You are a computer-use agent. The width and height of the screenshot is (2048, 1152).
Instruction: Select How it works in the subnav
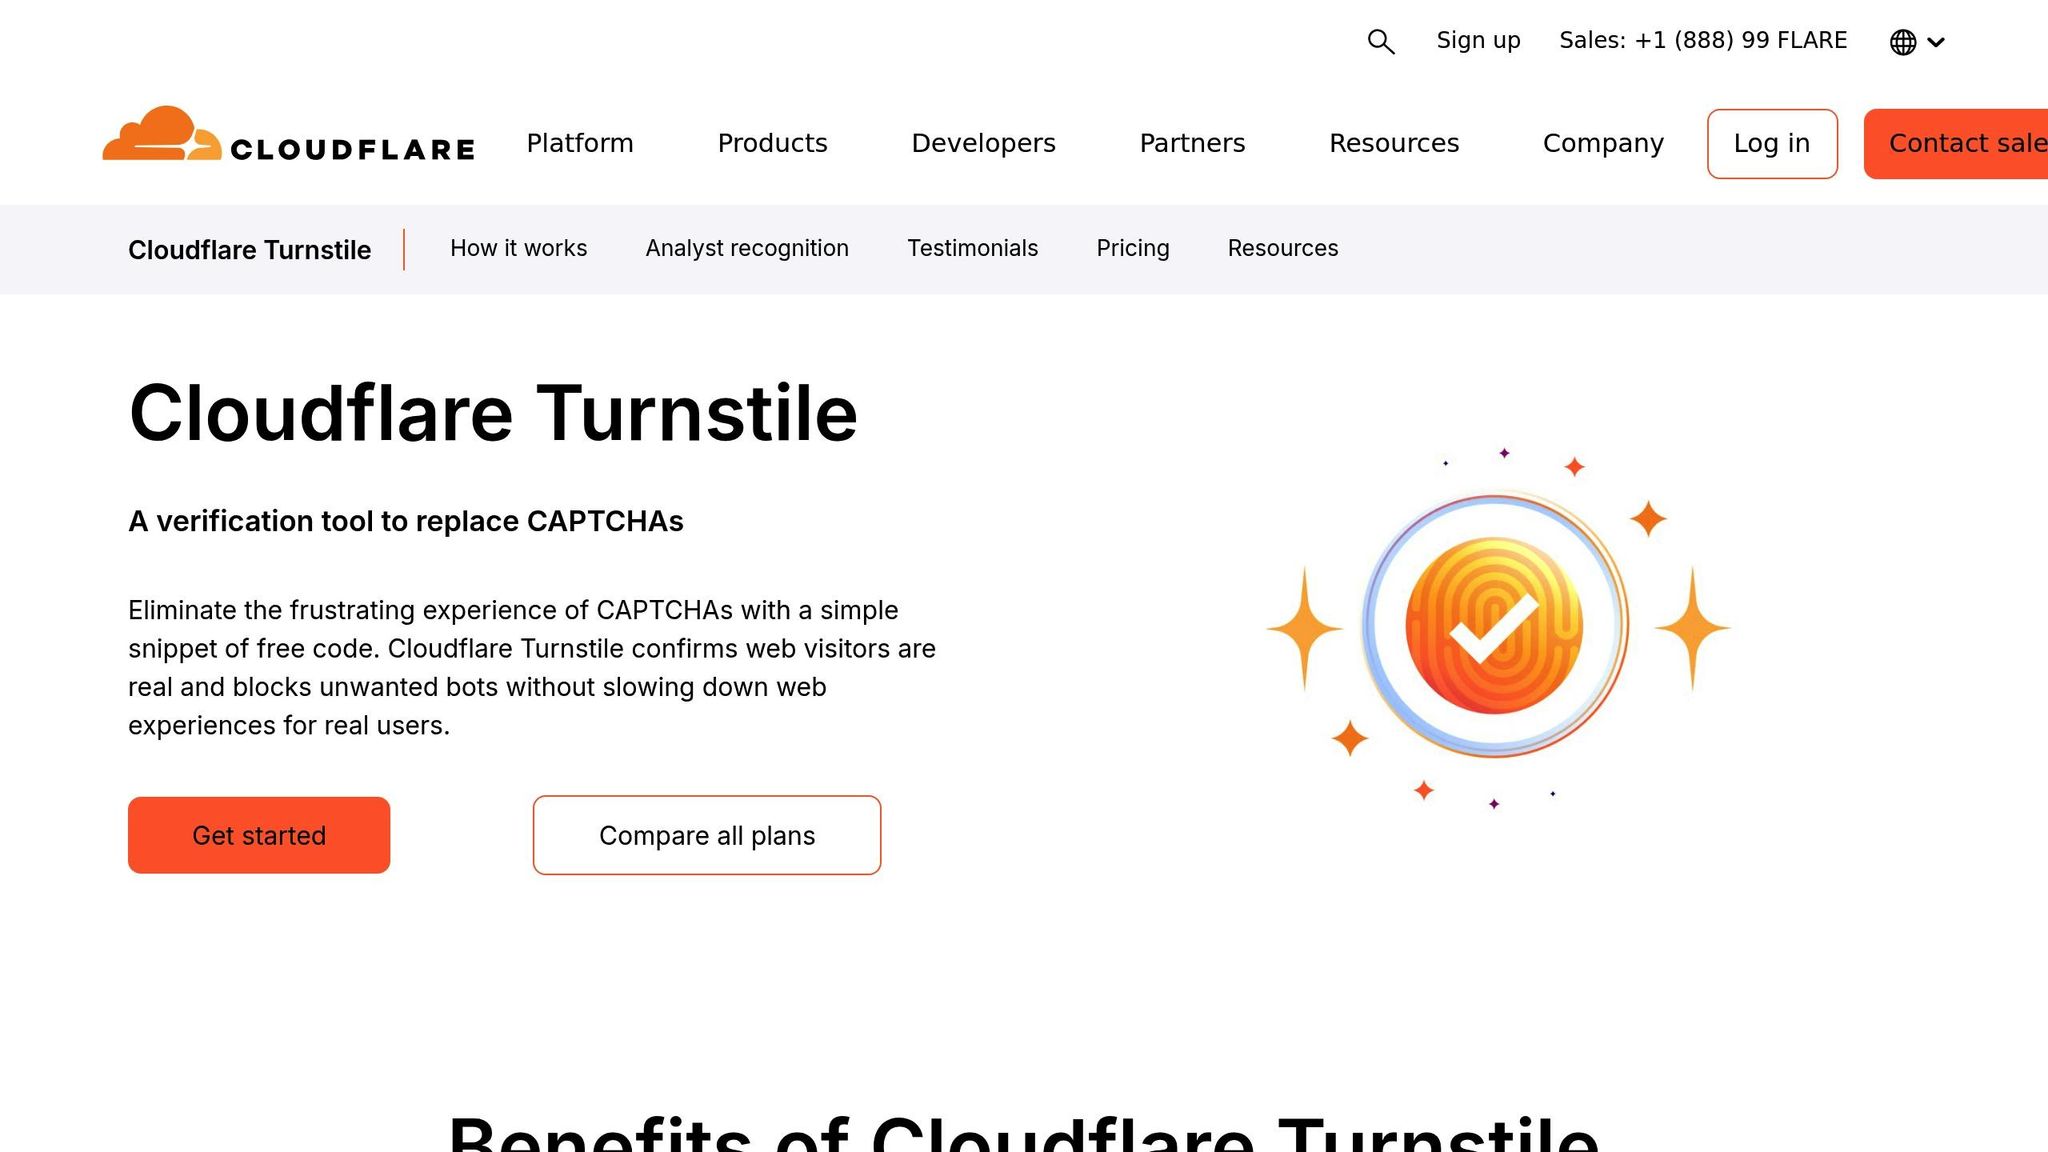[518, 248]
